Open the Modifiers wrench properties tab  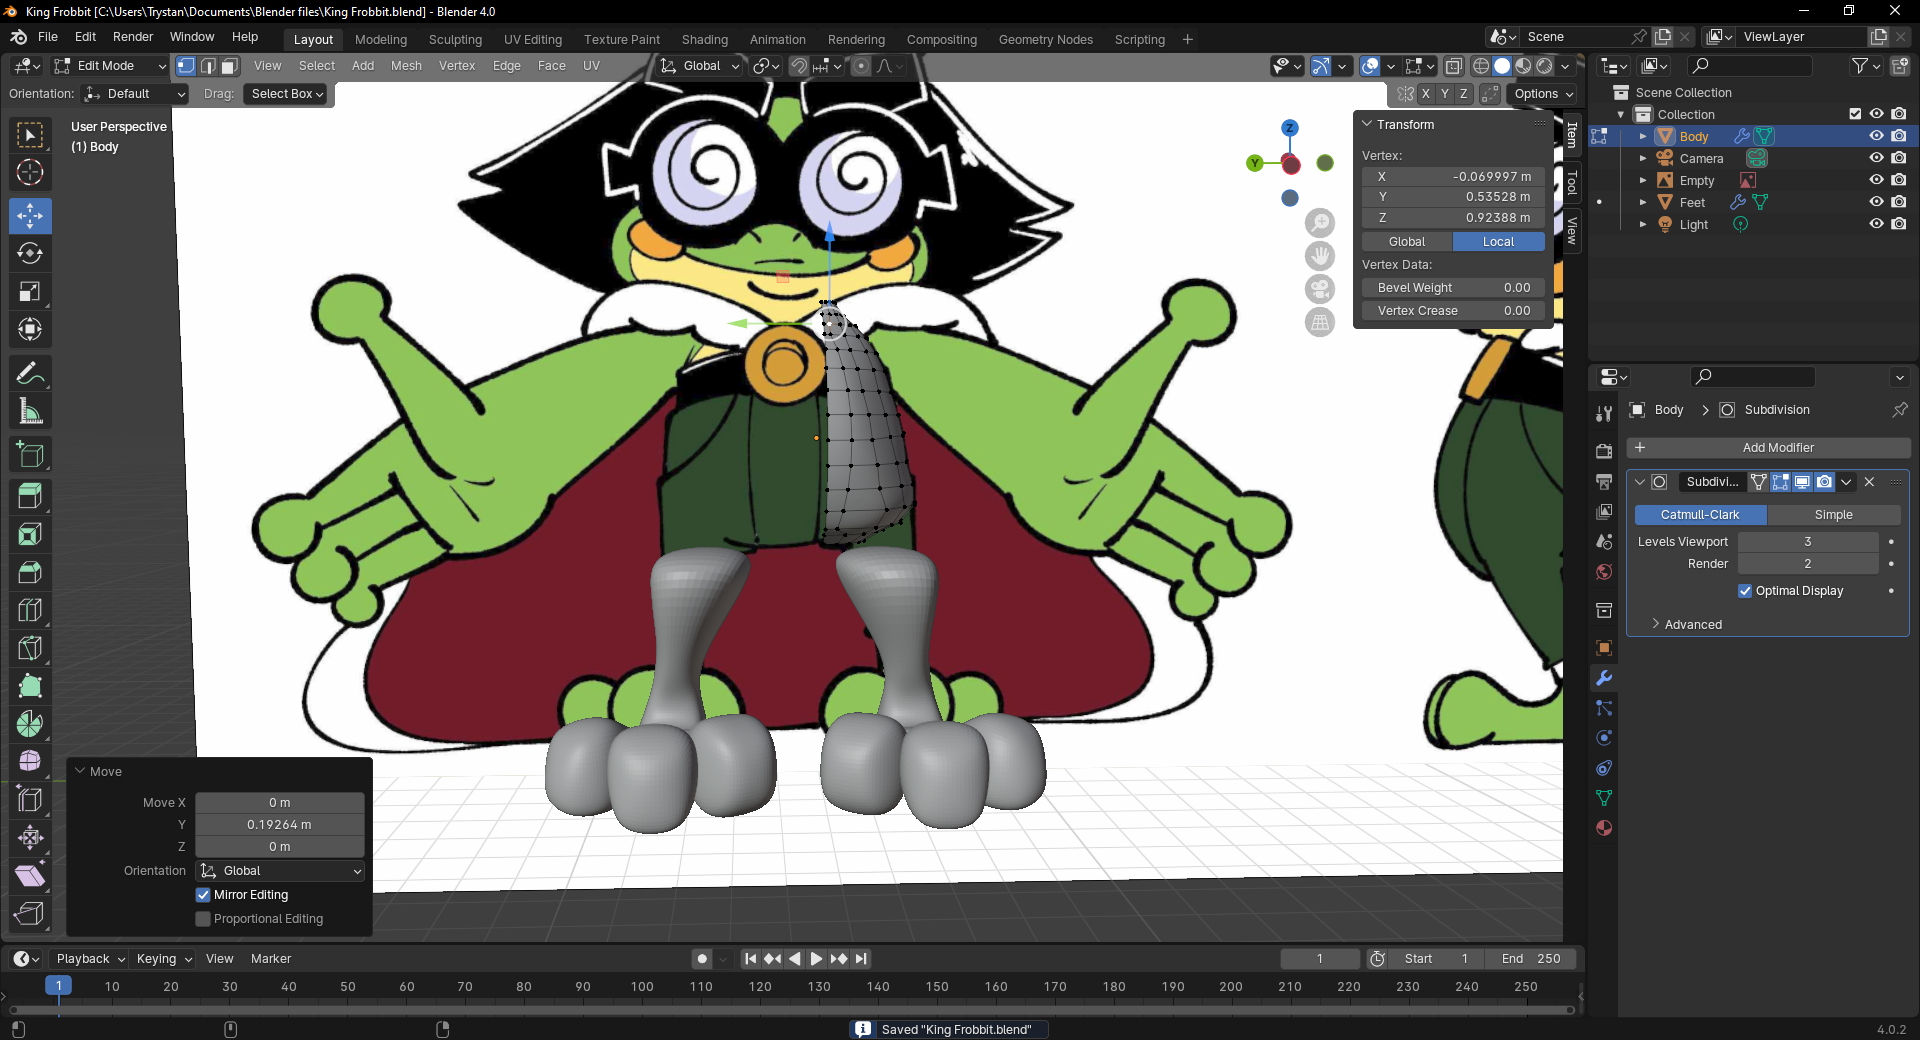coord(1604,678)
